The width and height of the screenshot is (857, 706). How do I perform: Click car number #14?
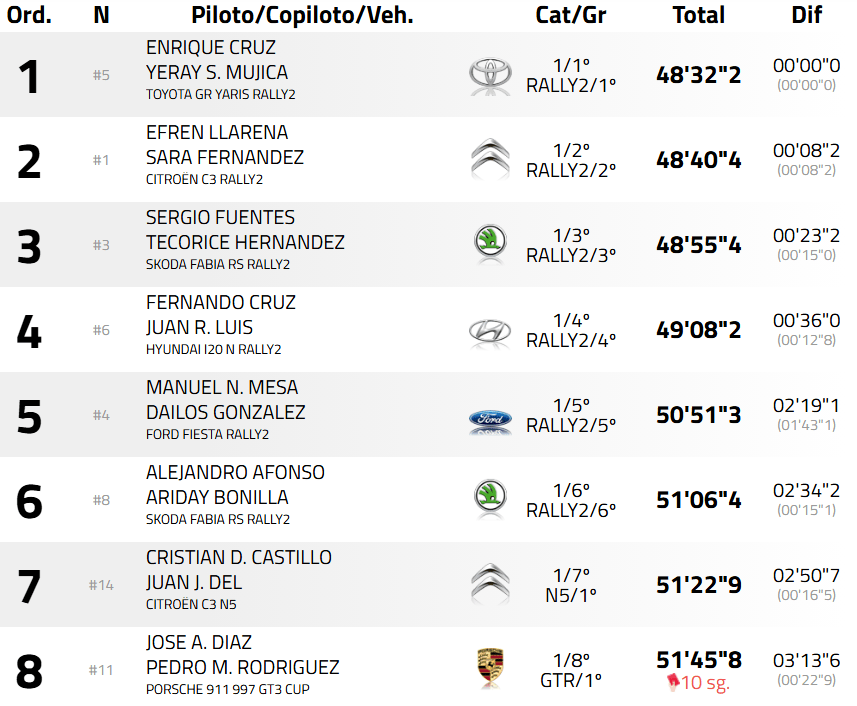click(101, 585)
